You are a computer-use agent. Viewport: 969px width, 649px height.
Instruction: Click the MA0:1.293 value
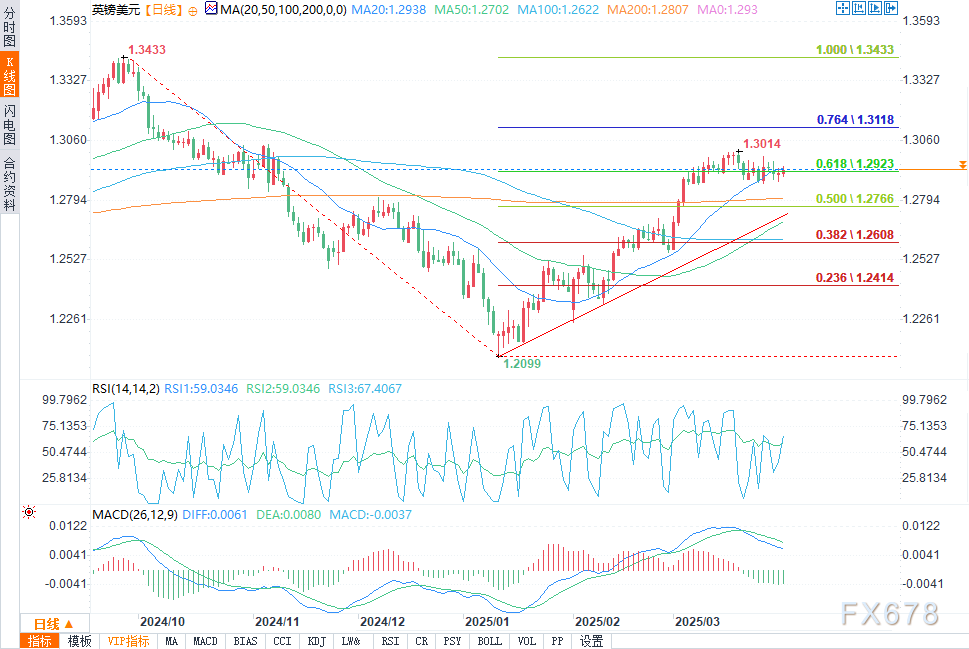(727, 9)
